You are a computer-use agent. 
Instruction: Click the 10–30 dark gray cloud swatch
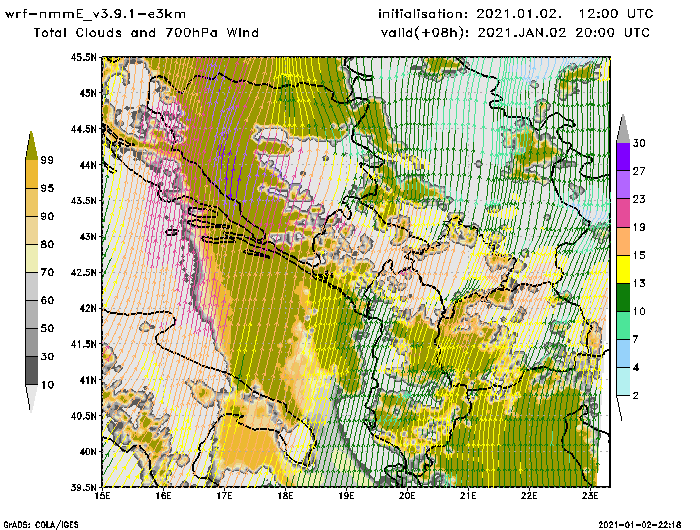(31, 371)
